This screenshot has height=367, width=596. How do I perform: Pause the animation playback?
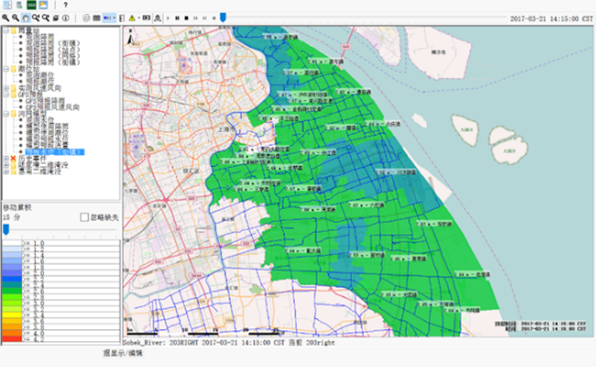(x=177, y=18)
